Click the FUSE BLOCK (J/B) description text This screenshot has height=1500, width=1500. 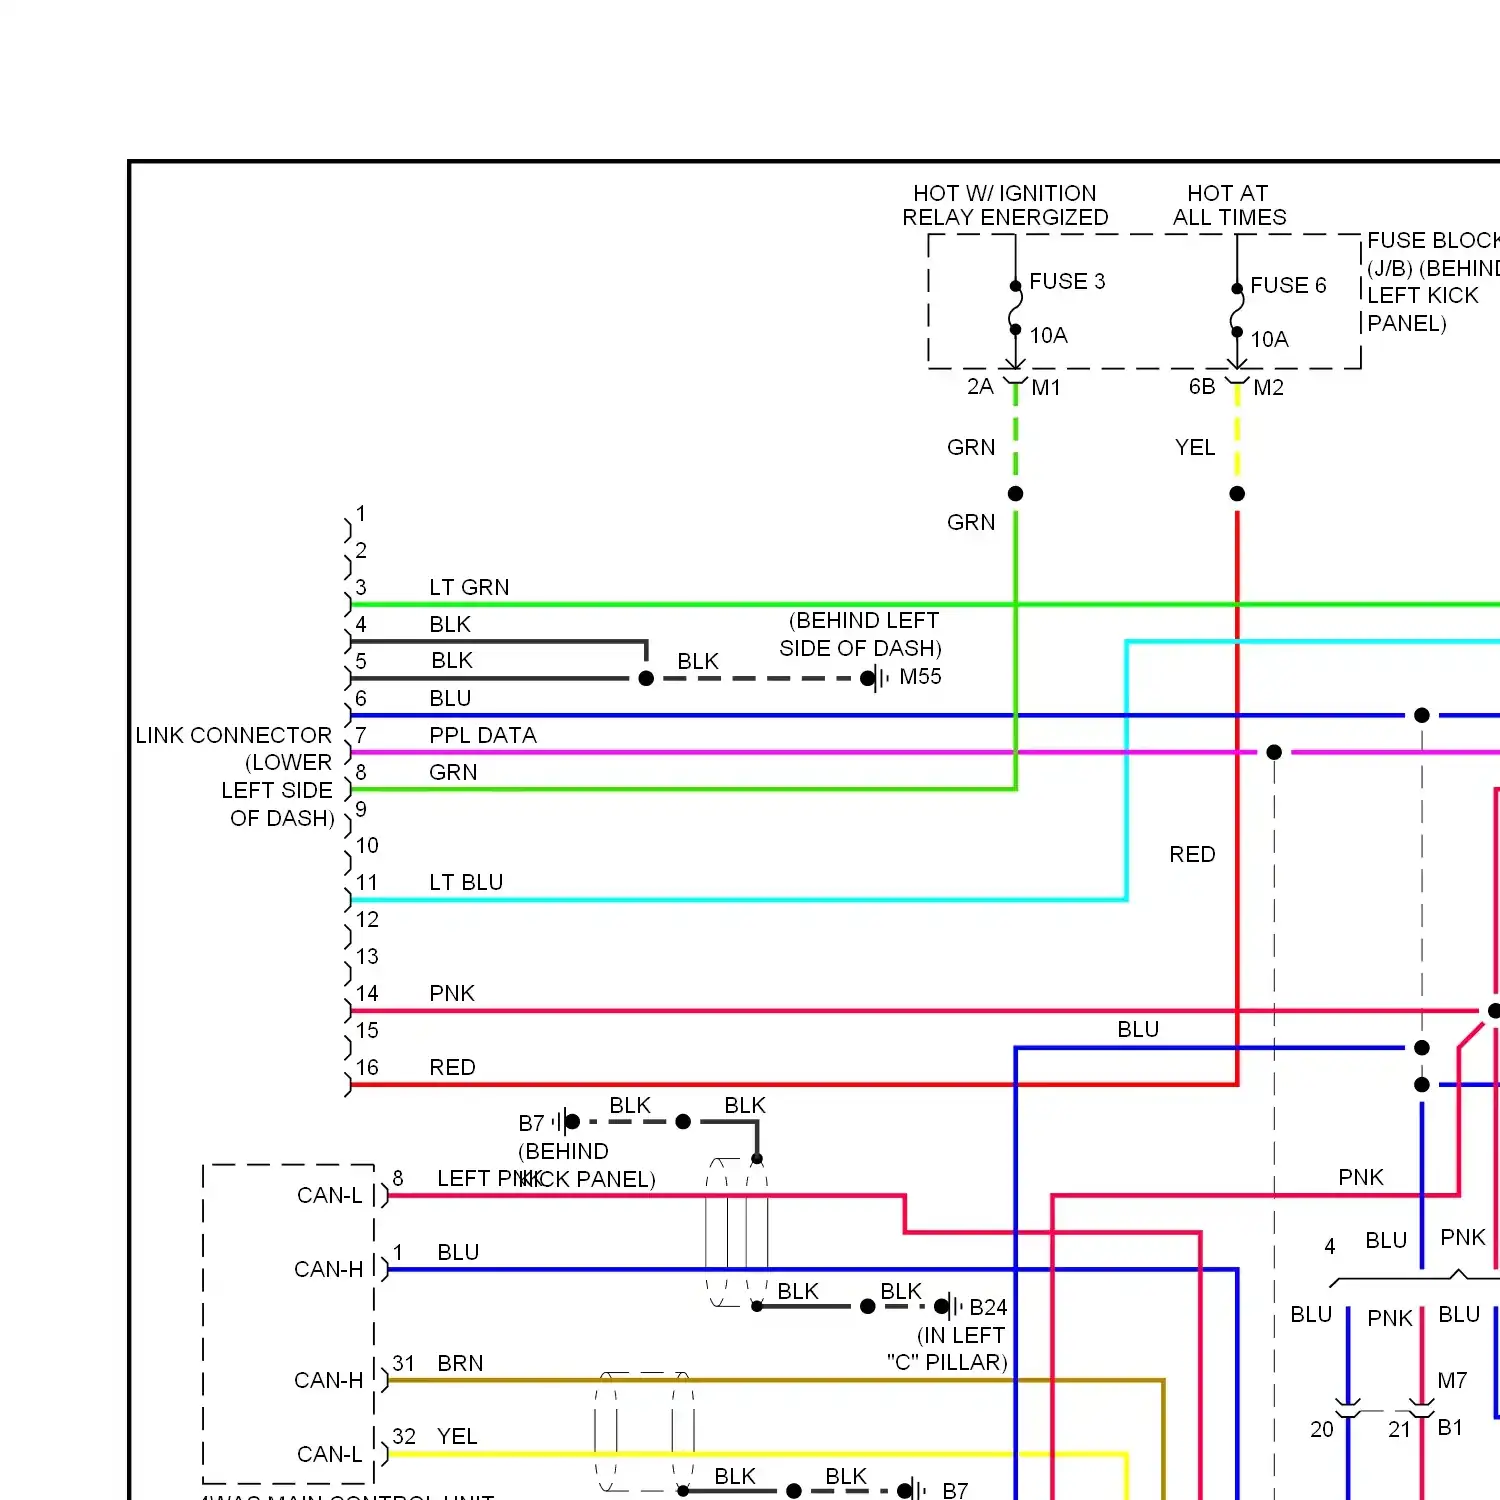(x=1433, y=282)
